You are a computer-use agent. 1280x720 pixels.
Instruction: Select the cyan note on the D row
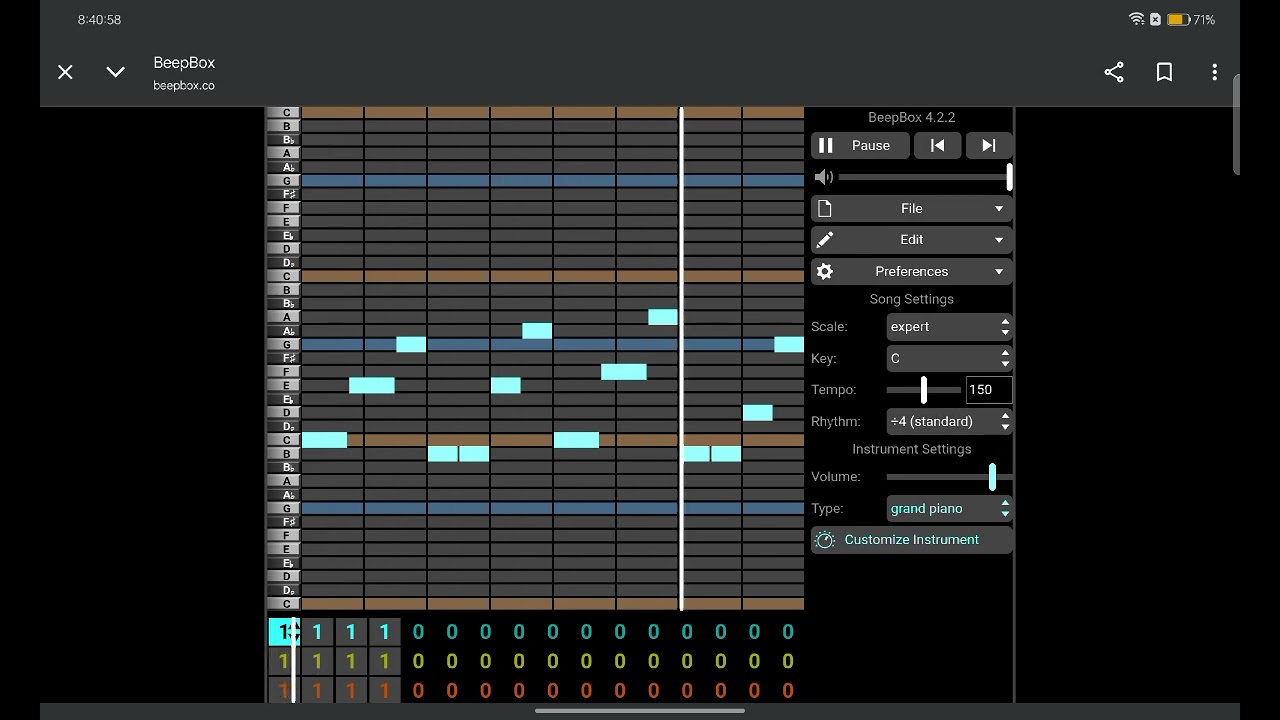[x=758, y=413]
